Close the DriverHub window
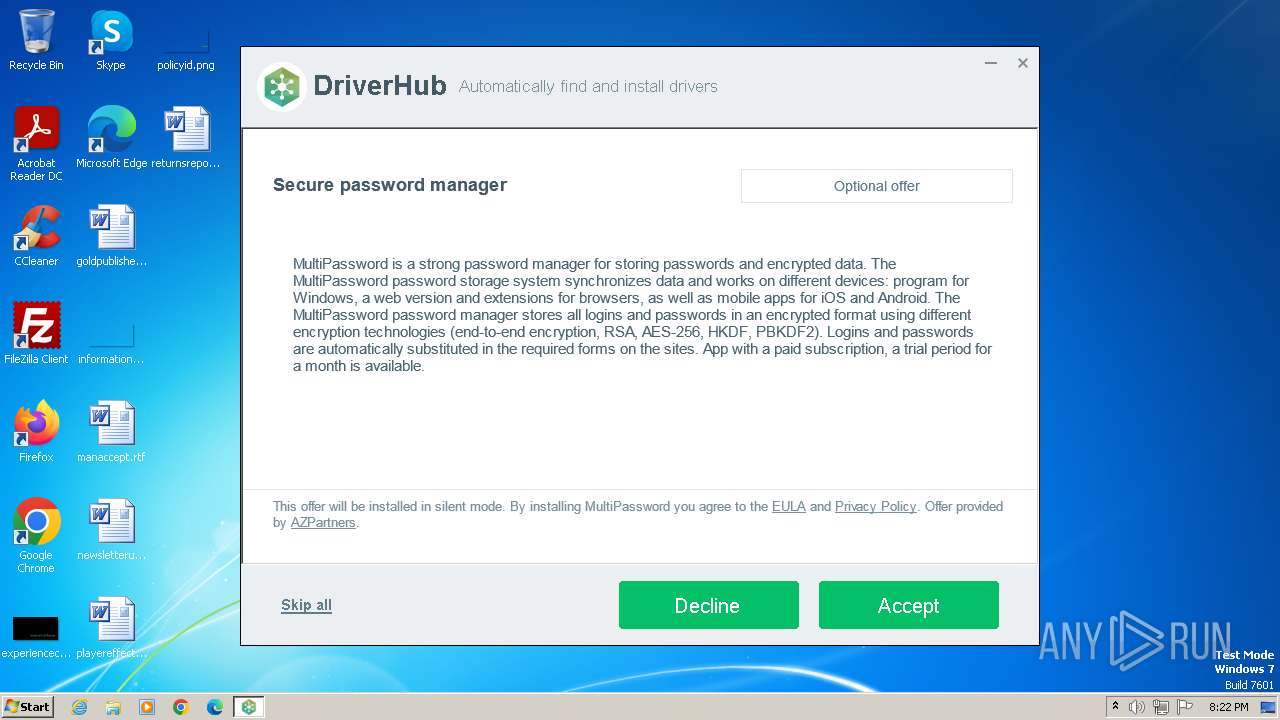Viewport: 1280px width, 720px height. [1022, 63]
